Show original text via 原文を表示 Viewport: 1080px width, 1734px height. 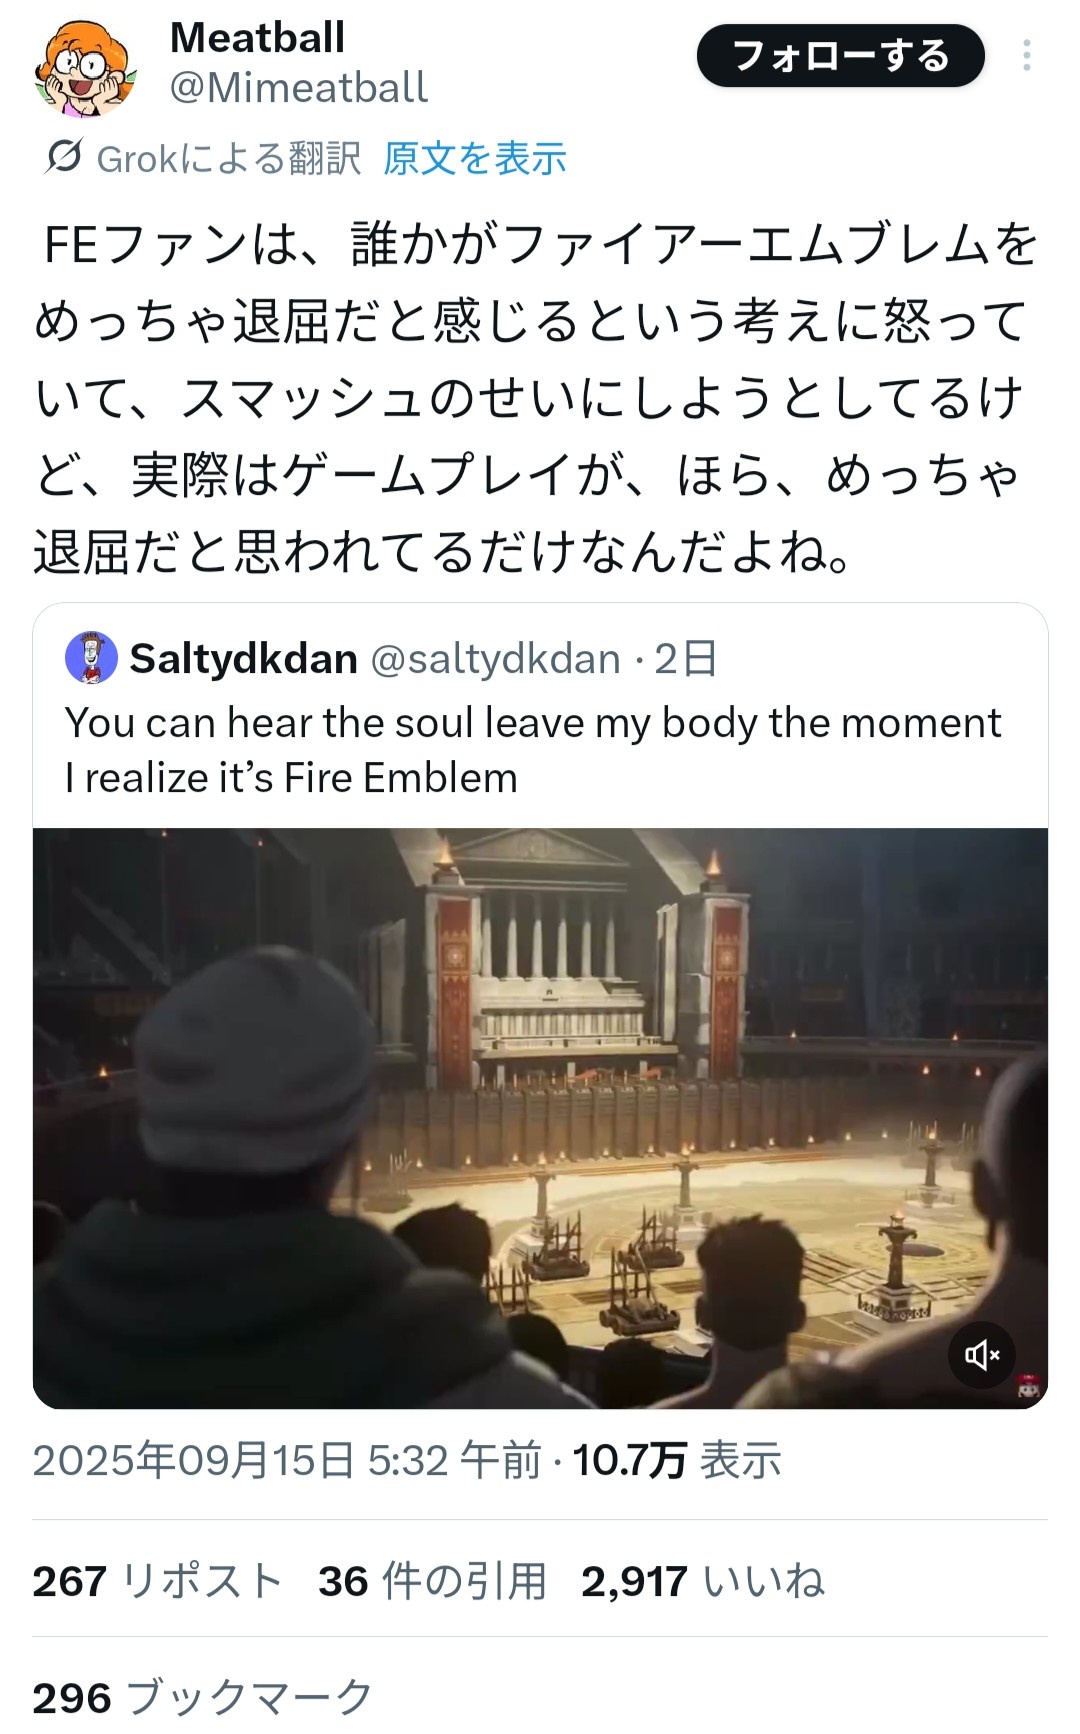click(475, 158)
